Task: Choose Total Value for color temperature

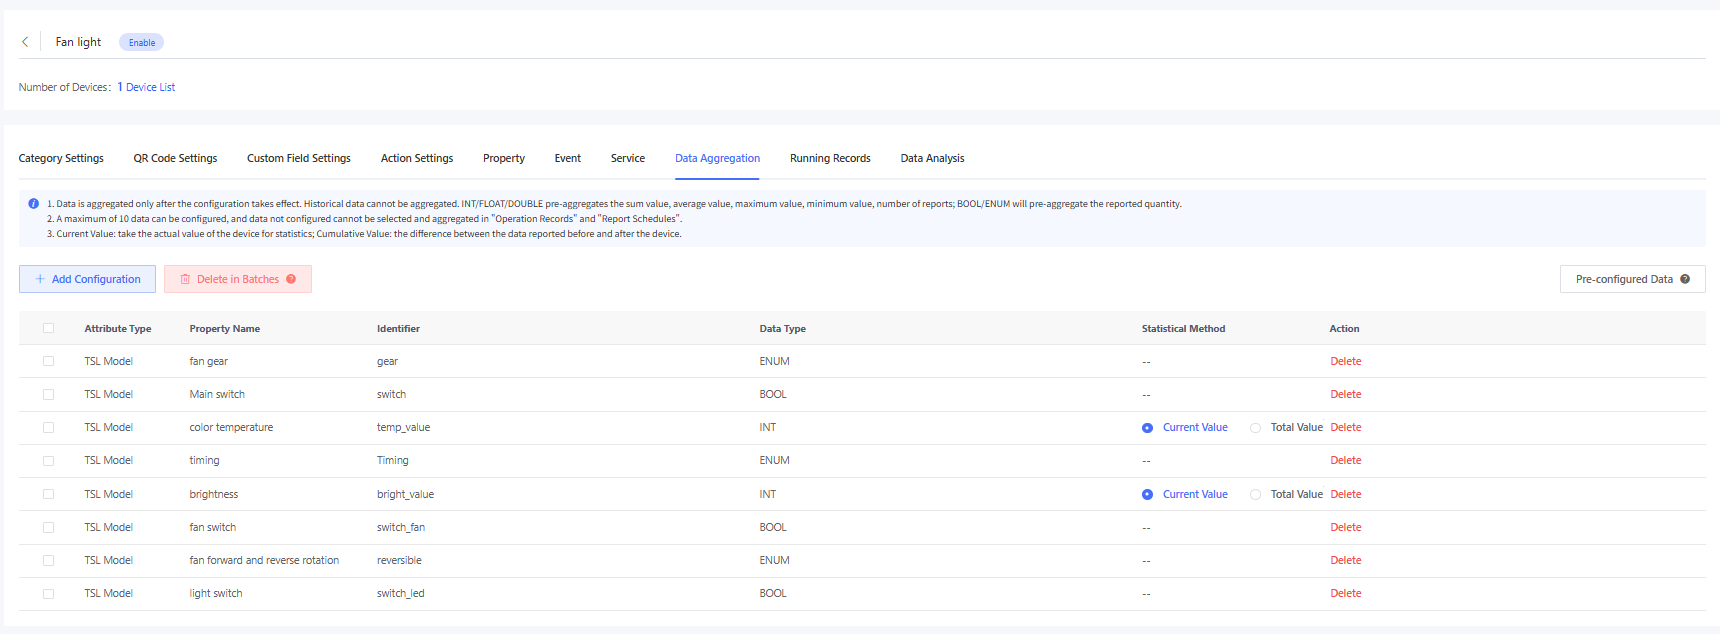Action: (1255, 428)
